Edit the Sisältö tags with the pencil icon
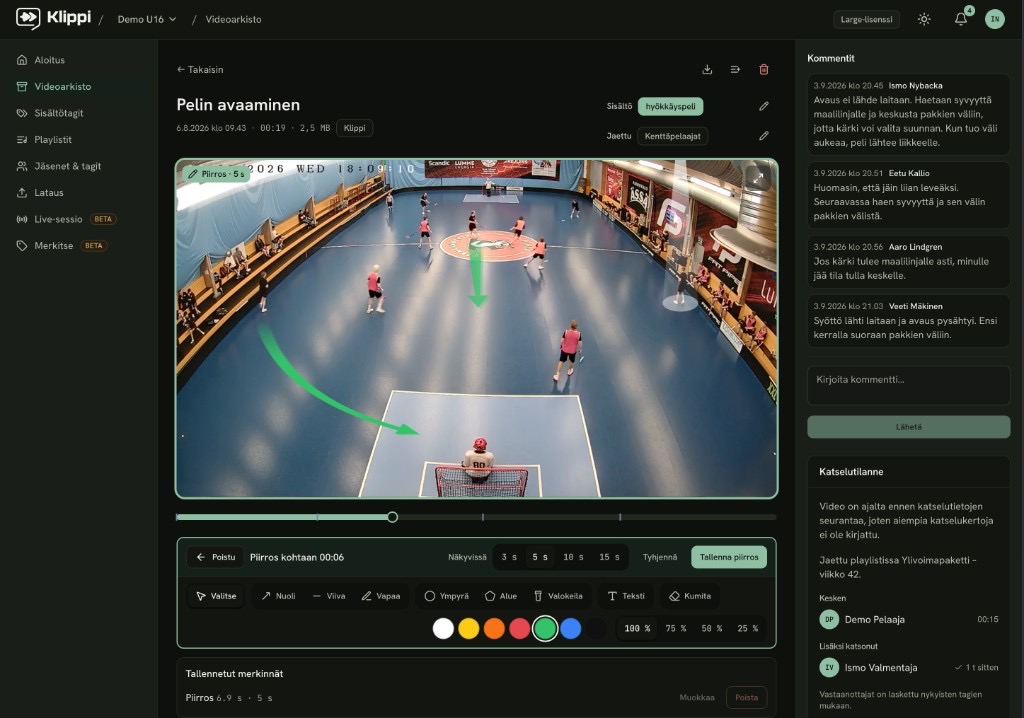The height and width of the screenshot is (718, 1024). click(x=763, y=106)
